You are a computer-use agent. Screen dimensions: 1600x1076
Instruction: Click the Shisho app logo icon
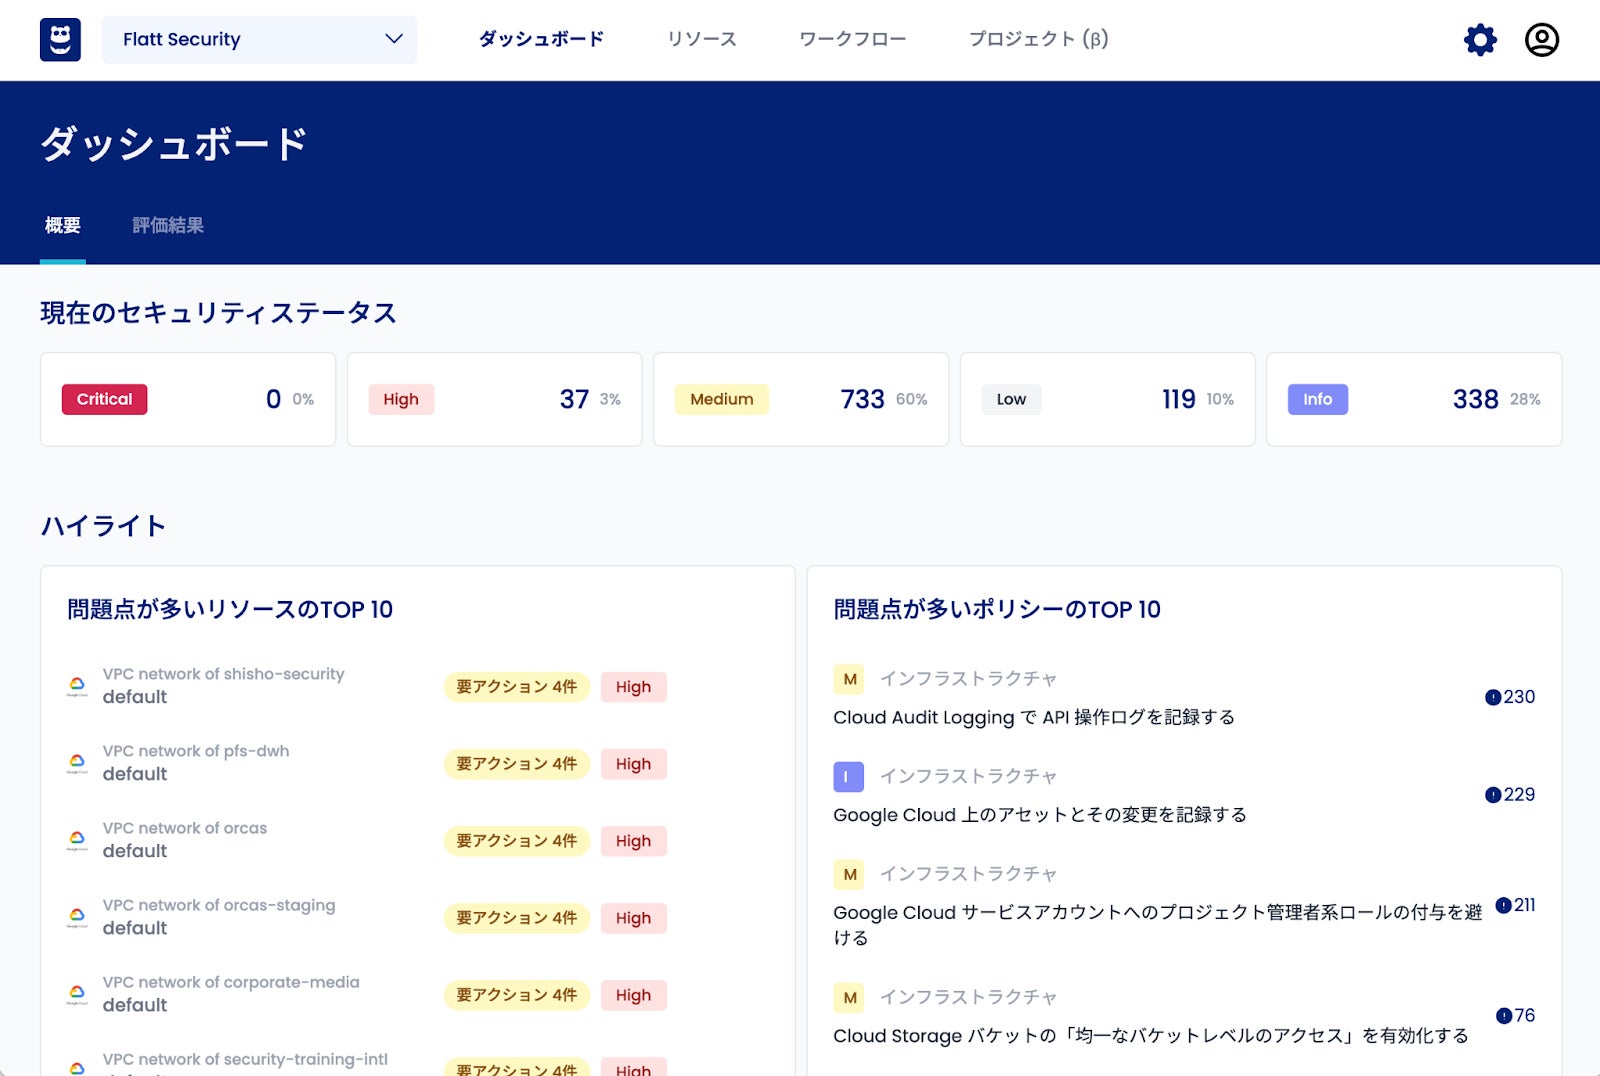(60, 40)
